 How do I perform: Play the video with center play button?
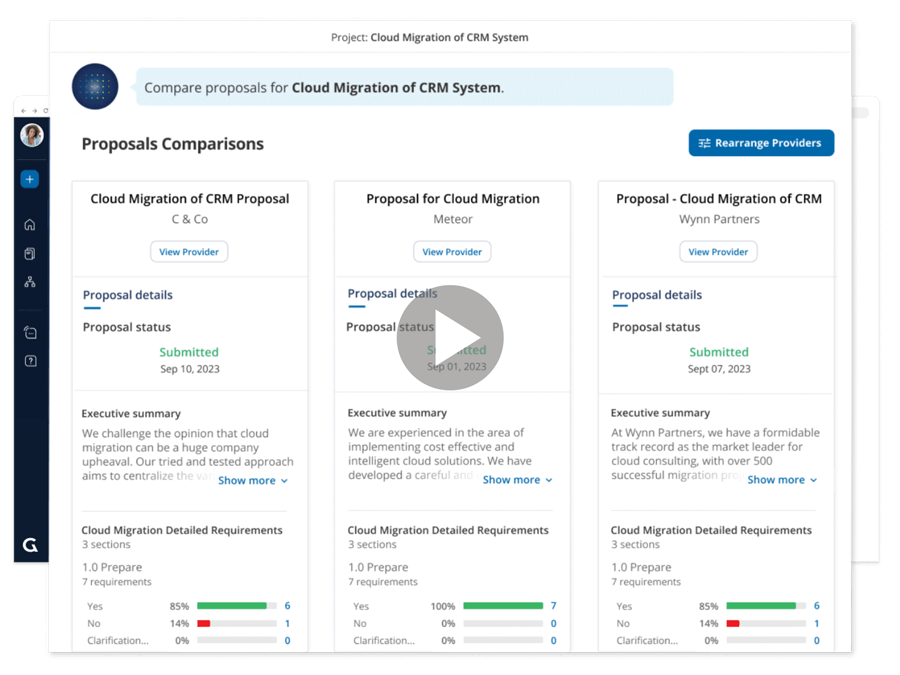coord(450,338)
